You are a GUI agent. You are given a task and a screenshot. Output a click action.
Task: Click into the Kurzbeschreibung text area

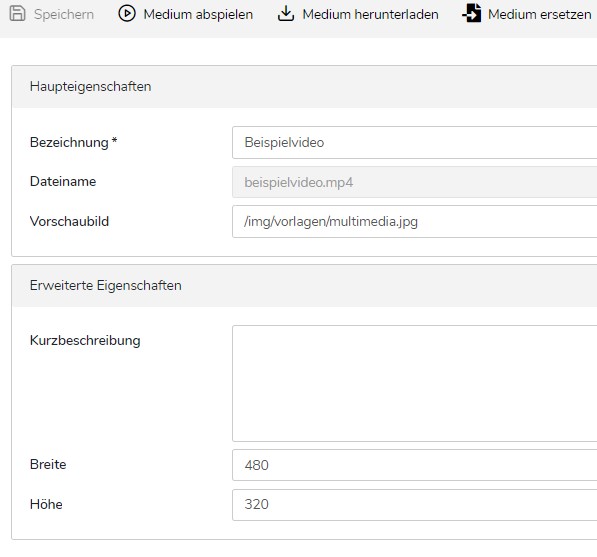click(415, 383)
